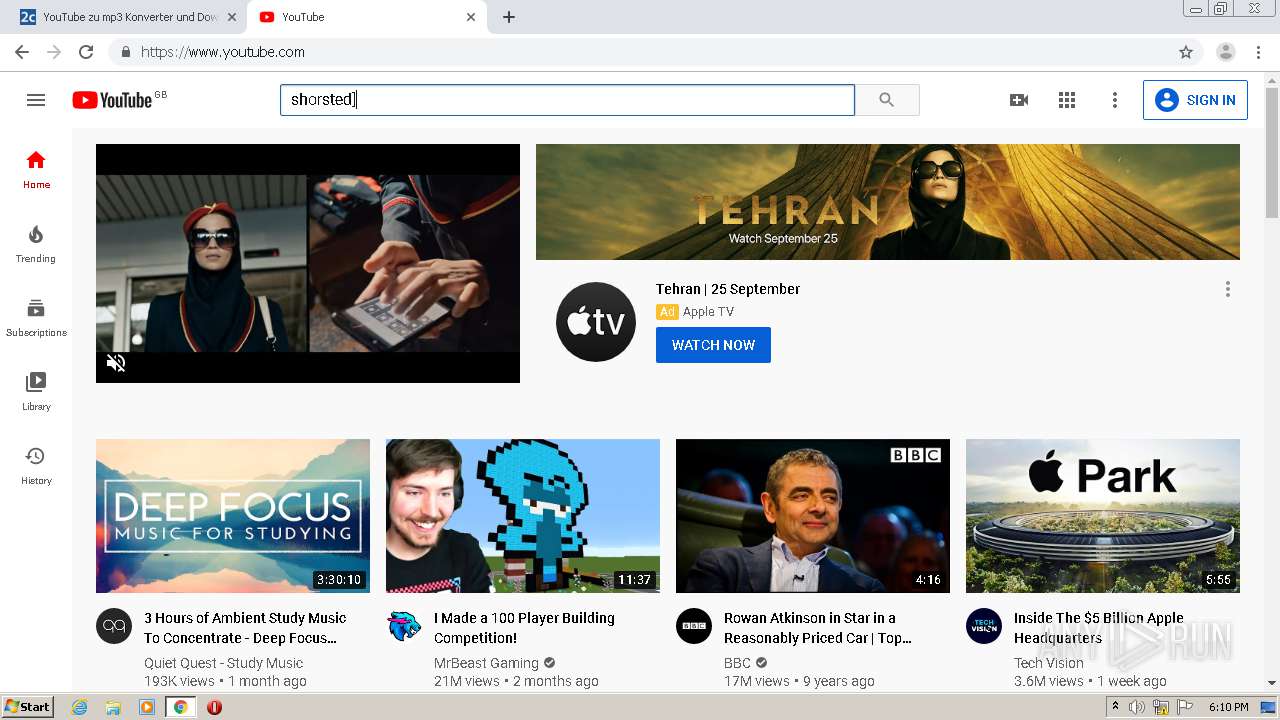Show hidden tray icons arrow
Viewport: 1280px width, 720px height.
(x=1115, y=707)
